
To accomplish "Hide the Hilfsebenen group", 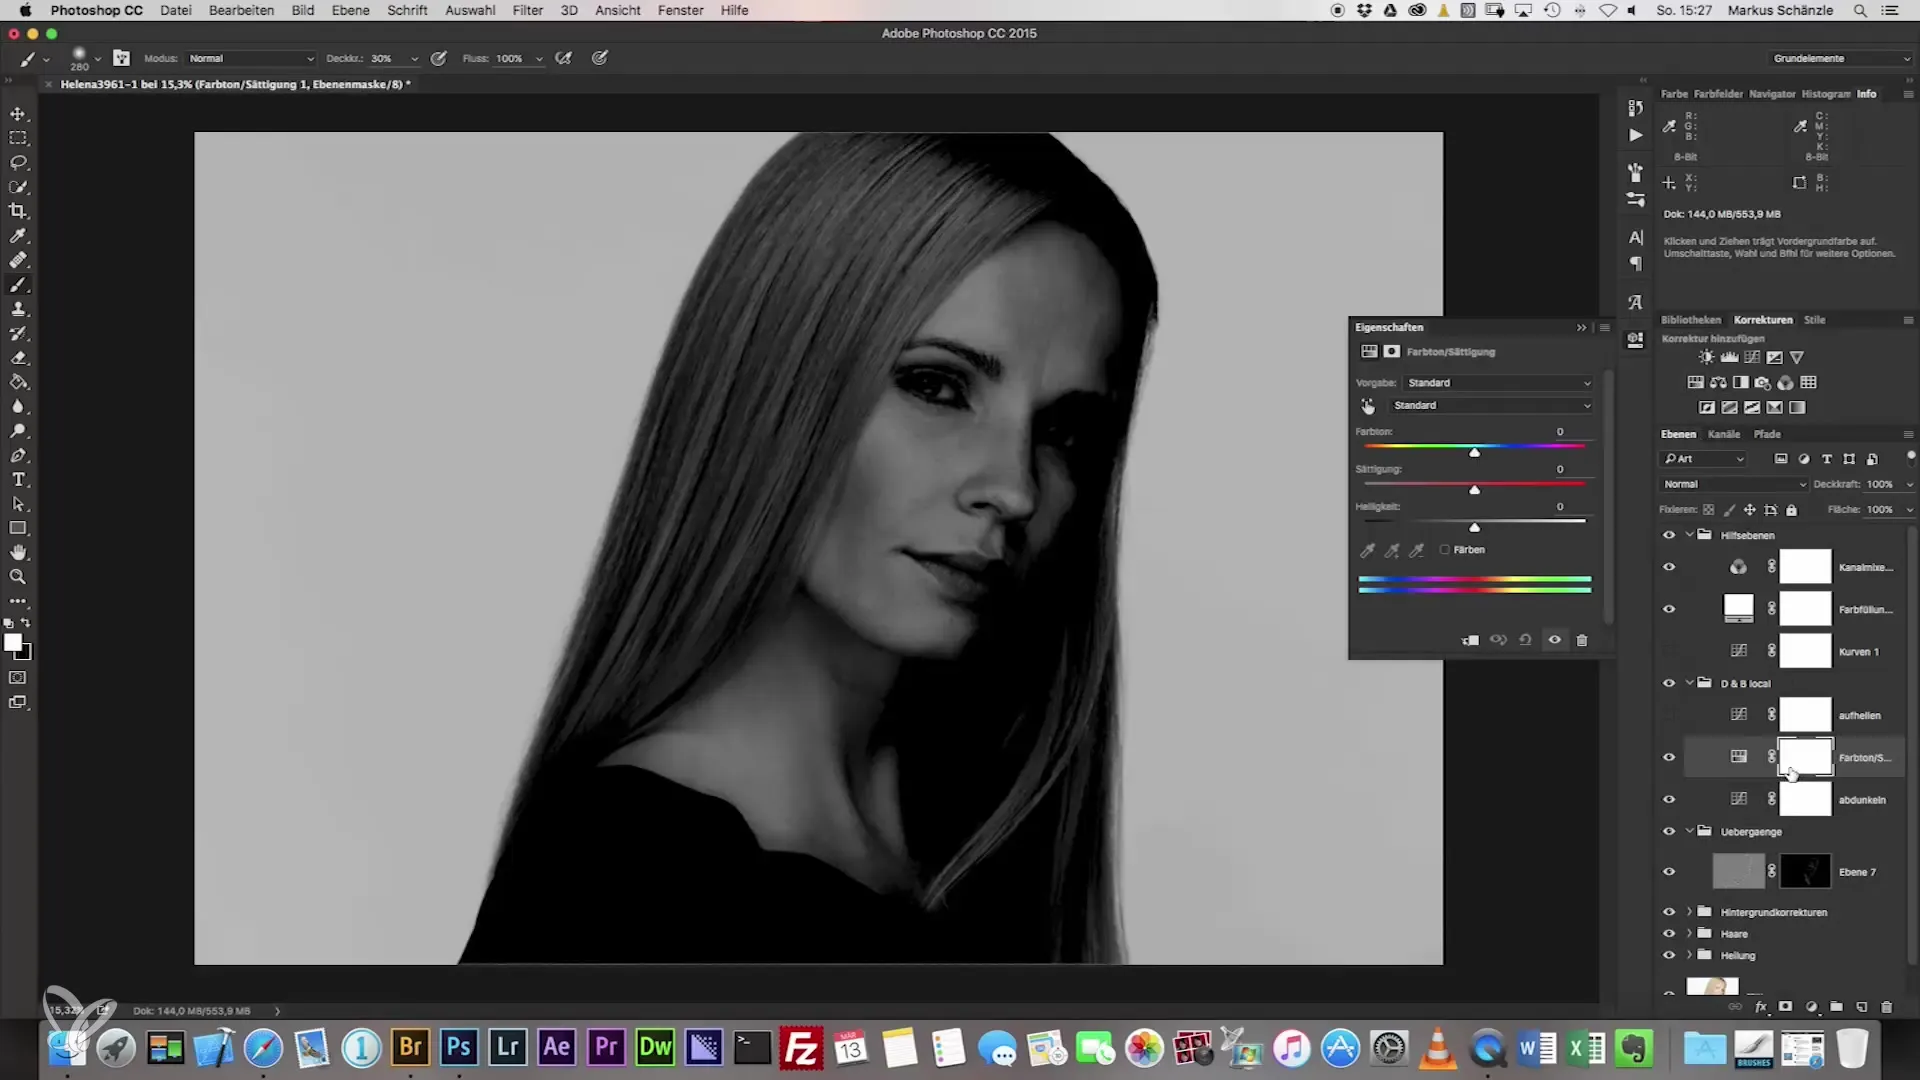I will pos(1669,535).
